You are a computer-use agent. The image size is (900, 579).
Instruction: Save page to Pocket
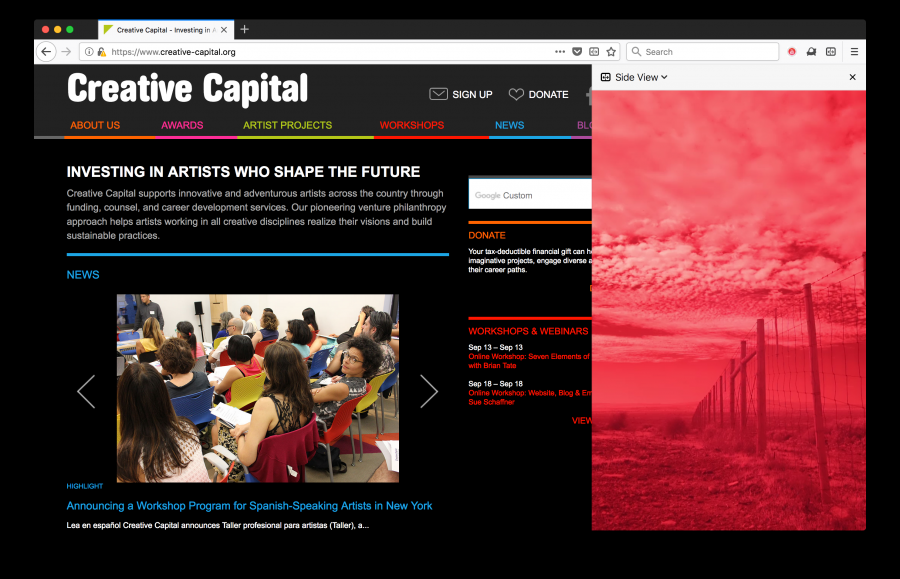click(577, 52)
